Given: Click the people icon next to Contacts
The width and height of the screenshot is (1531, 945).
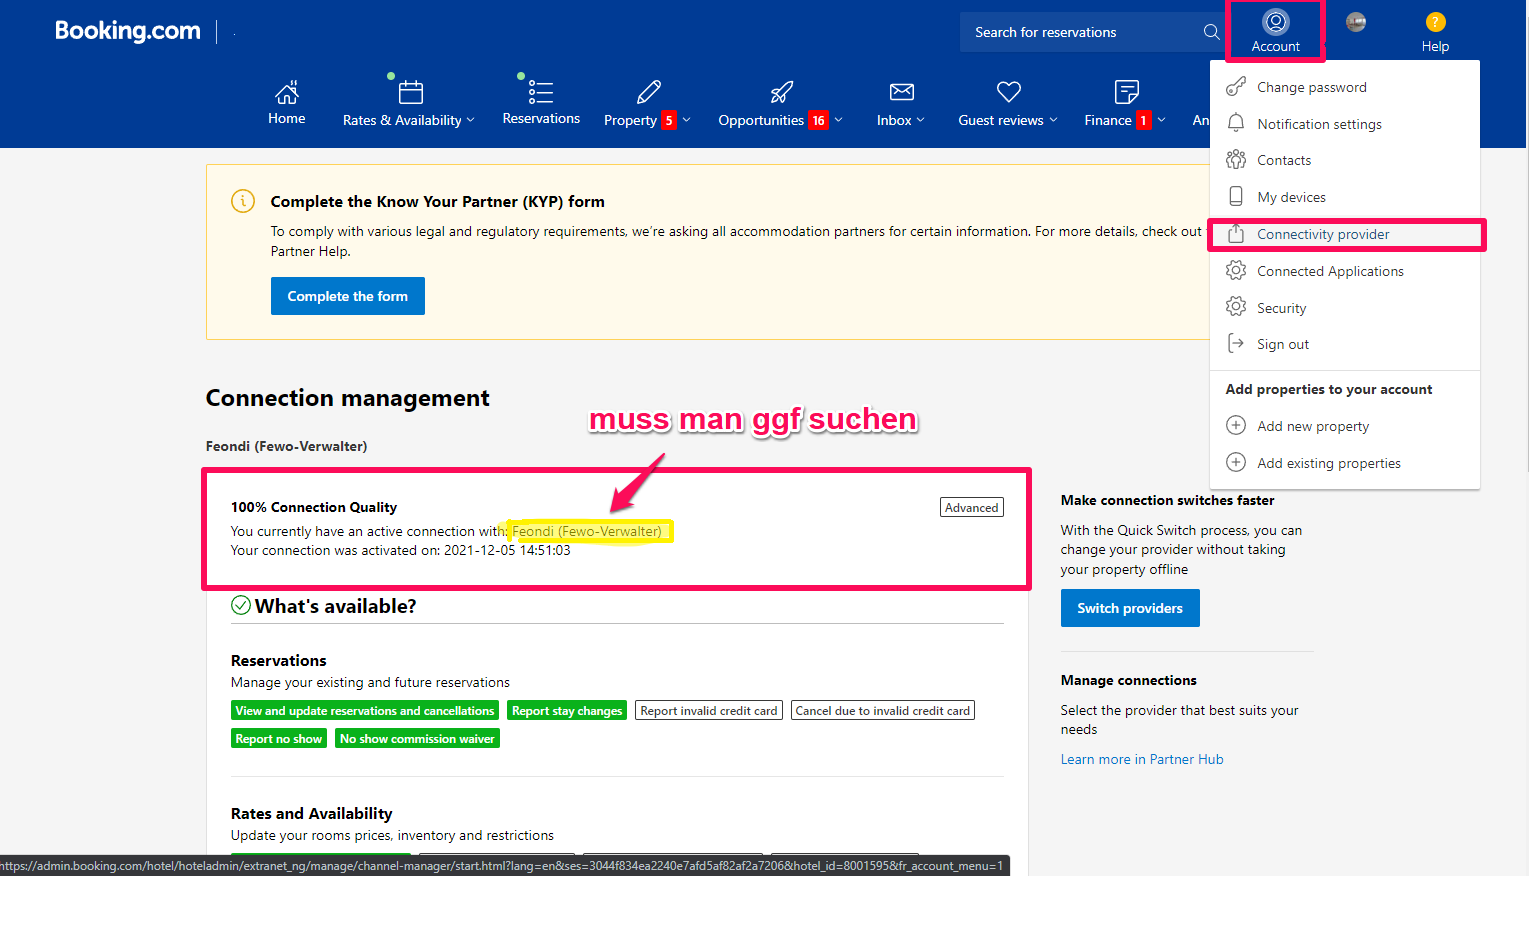Looking at the screenshot, I should click(1236, 160).
